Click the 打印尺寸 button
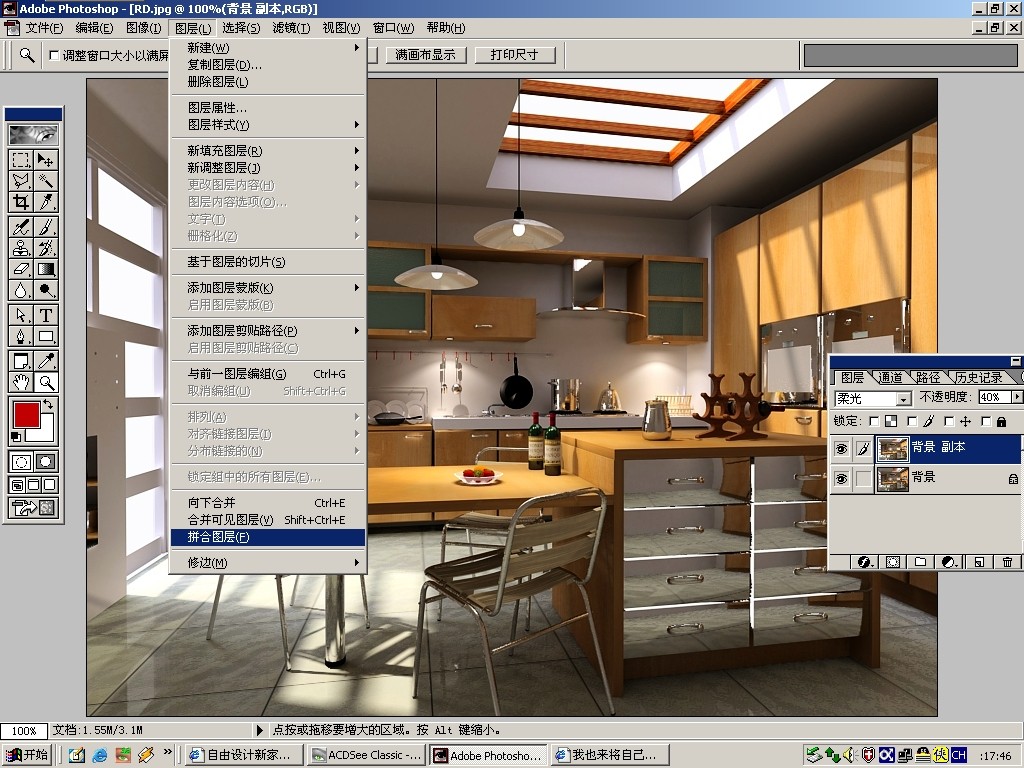 [515, 55]
